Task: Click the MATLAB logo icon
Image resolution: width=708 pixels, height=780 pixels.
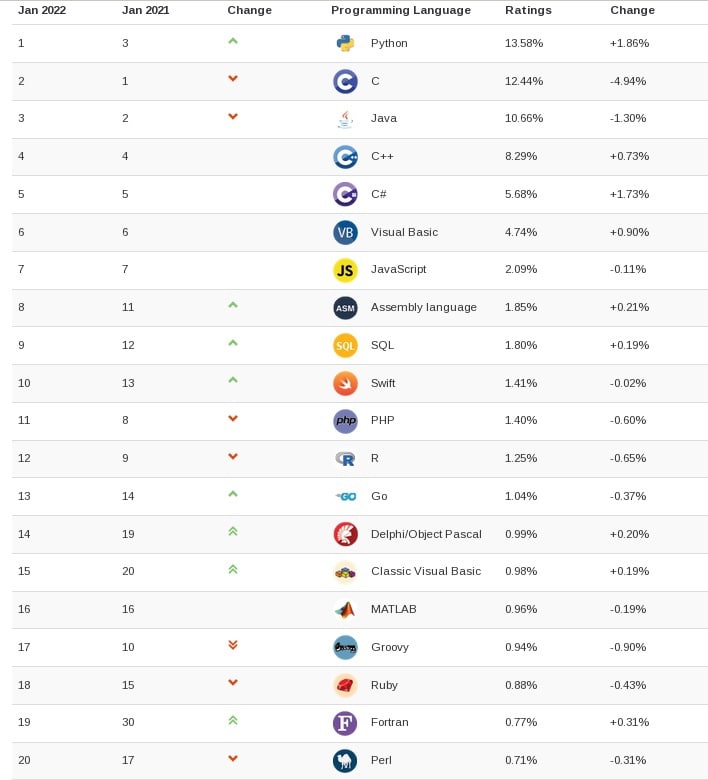Action: coord(345,609)
